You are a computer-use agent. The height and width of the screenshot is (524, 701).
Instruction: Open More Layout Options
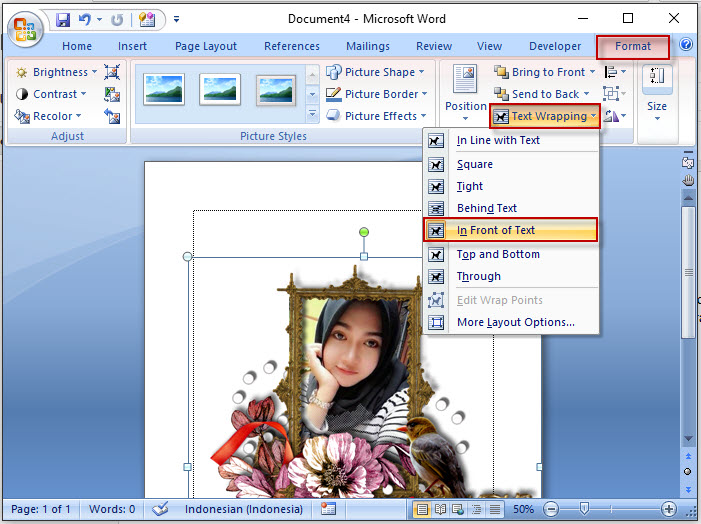511,322
